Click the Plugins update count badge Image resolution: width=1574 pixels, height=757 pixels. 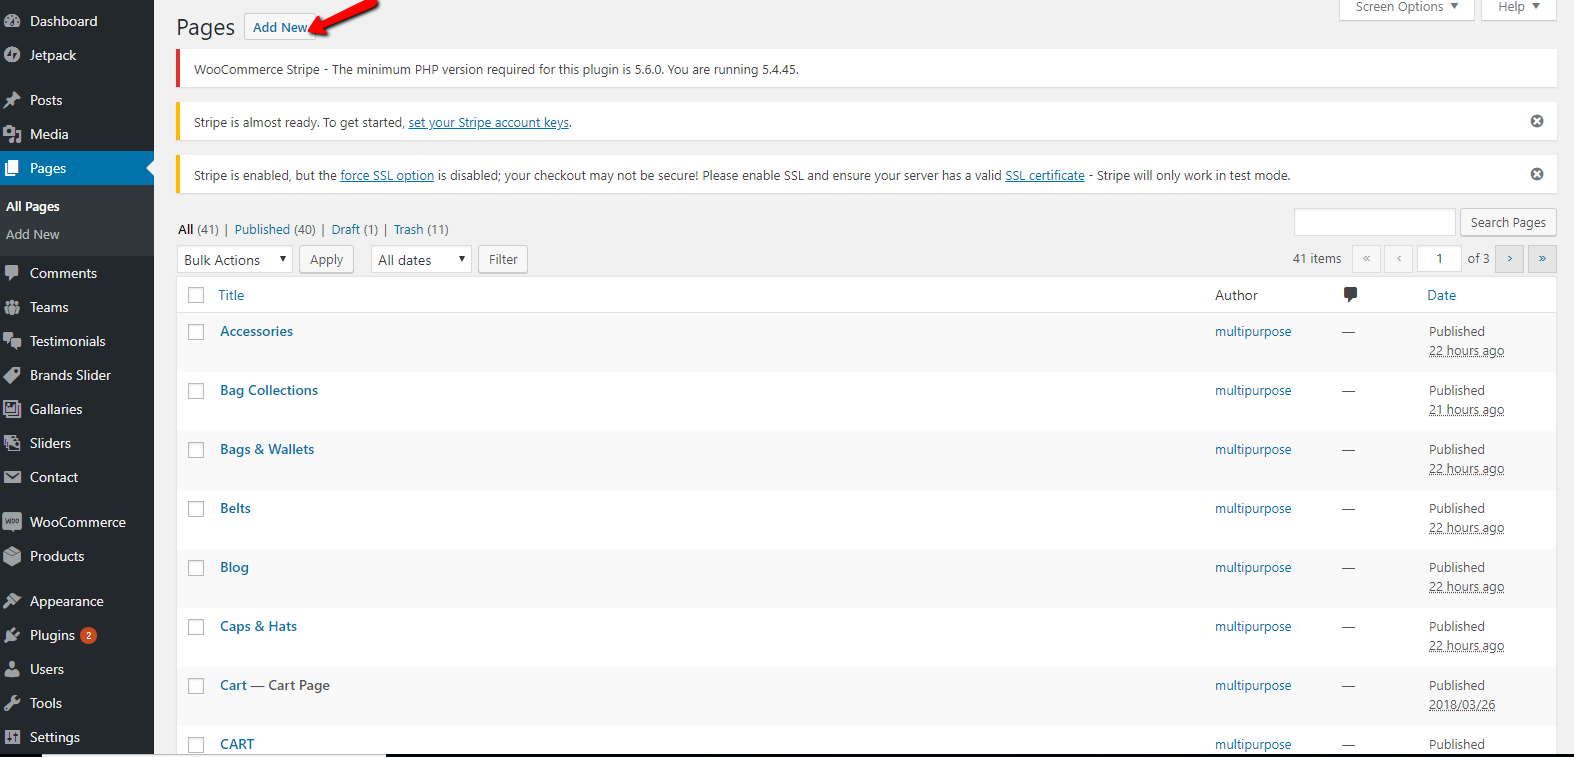coord(88,635)
